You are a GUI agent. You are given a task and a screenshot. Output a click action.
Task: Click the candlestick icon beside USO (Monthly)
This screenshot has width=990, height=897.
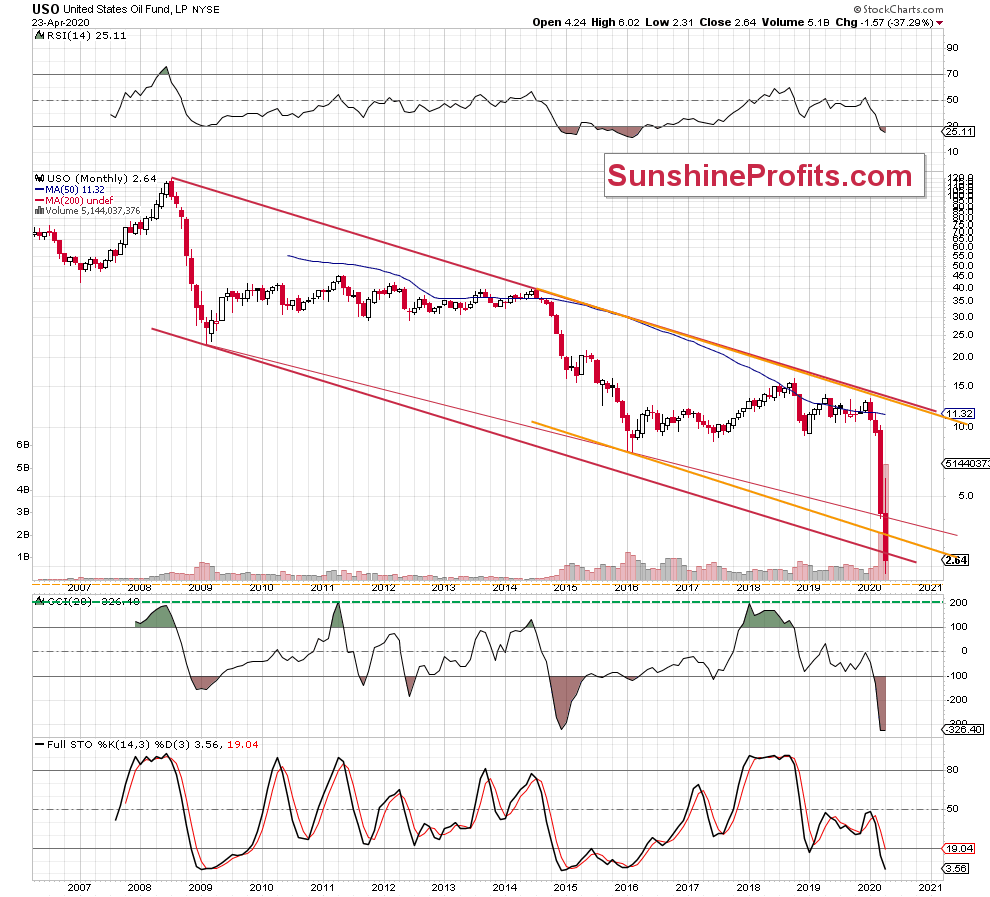(x=40, y=179)
